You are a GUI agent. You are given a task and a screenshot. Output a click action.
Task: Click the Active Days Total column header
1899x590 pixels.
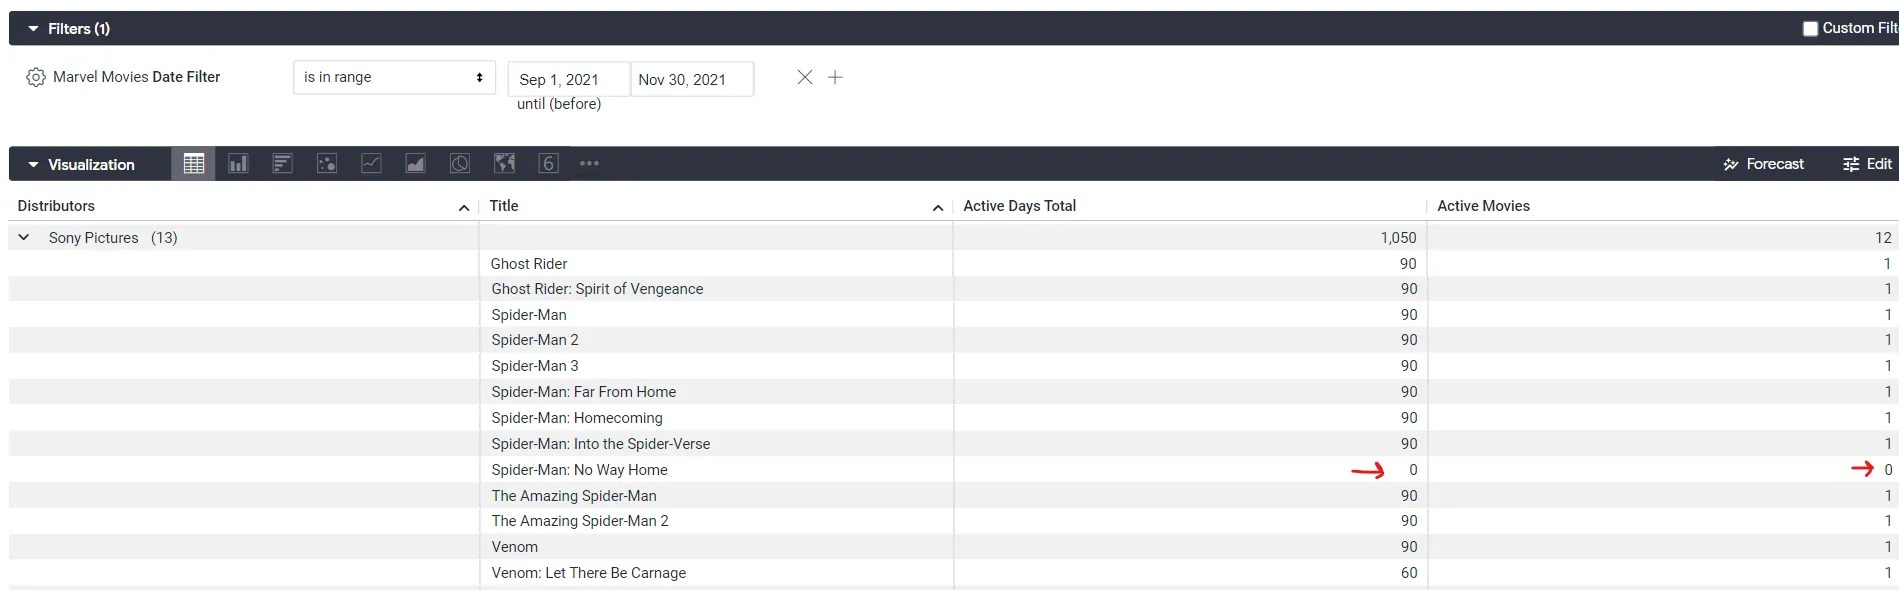(1019, 206)
